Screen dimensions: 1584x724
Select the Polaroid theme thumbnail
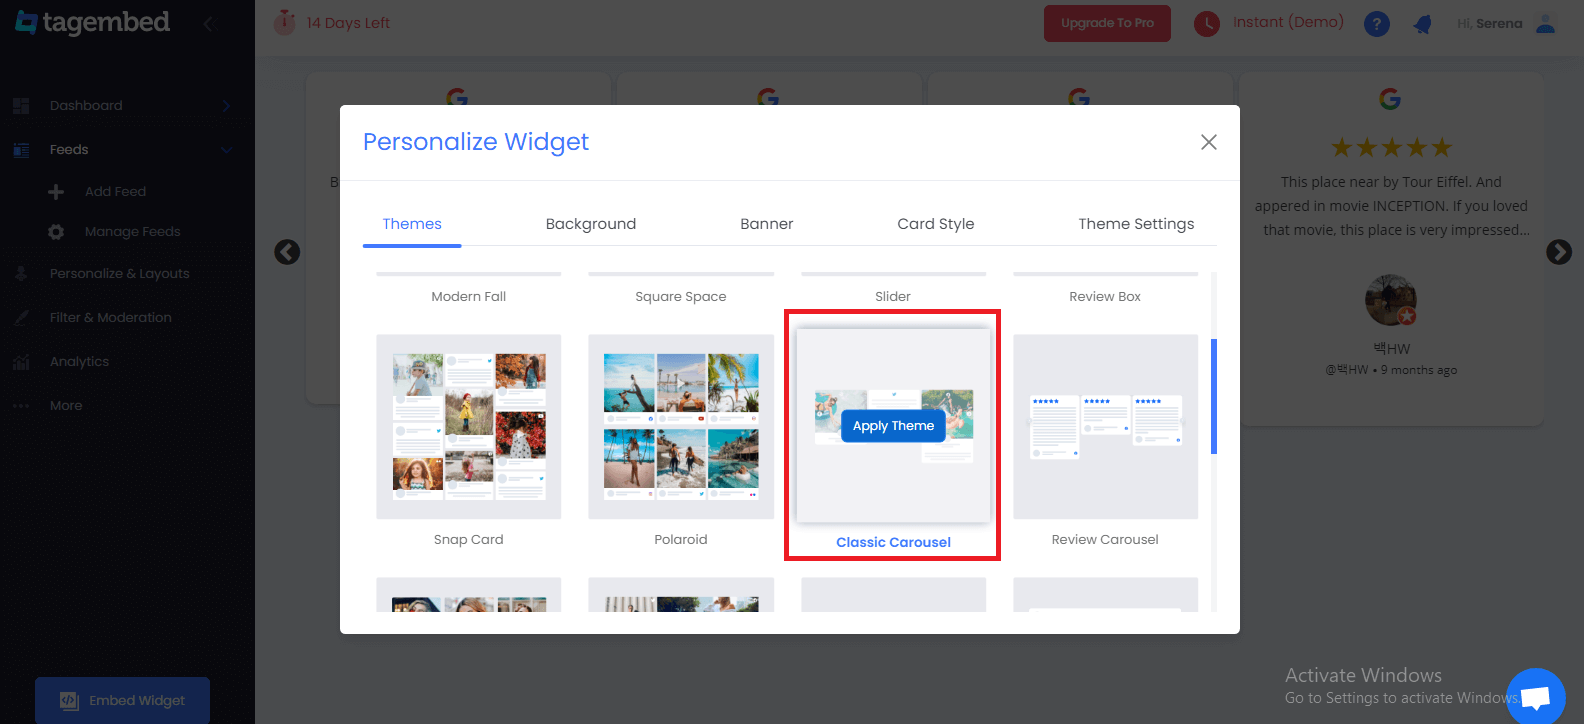(681, 427)
